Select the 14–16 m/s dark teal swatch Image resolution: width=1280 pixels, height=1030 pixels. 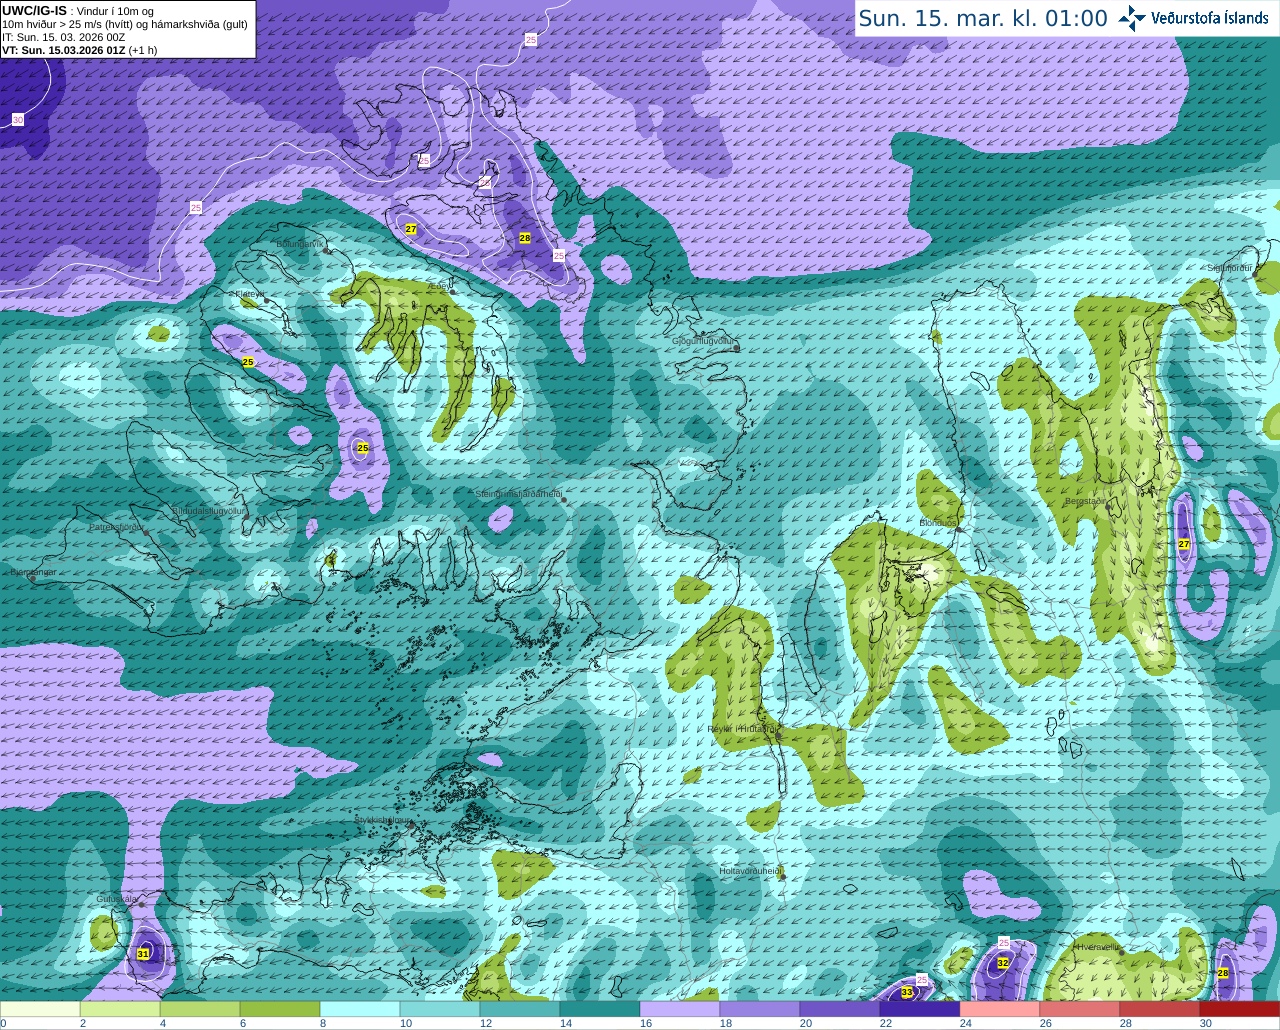point(600,1009)
